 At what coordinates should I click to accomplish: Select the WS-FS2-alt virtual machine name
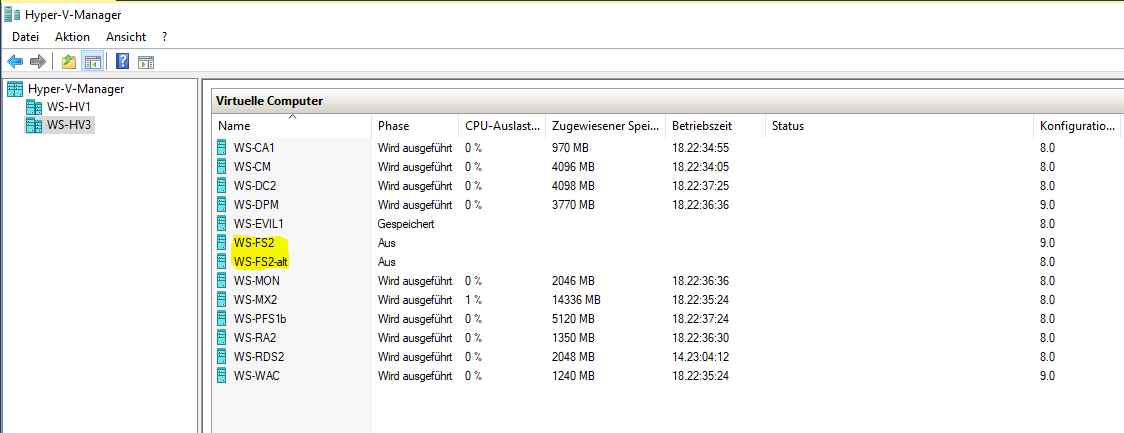261,262
